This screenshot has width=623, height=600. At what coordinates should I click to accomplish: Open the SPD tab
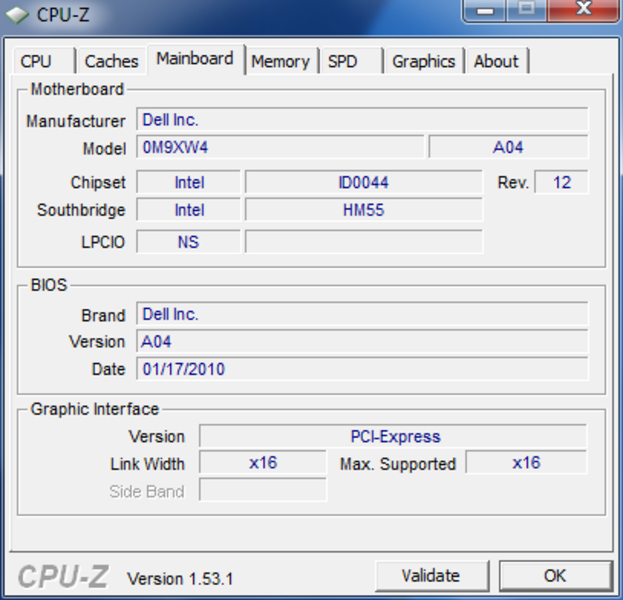[351, 61]
